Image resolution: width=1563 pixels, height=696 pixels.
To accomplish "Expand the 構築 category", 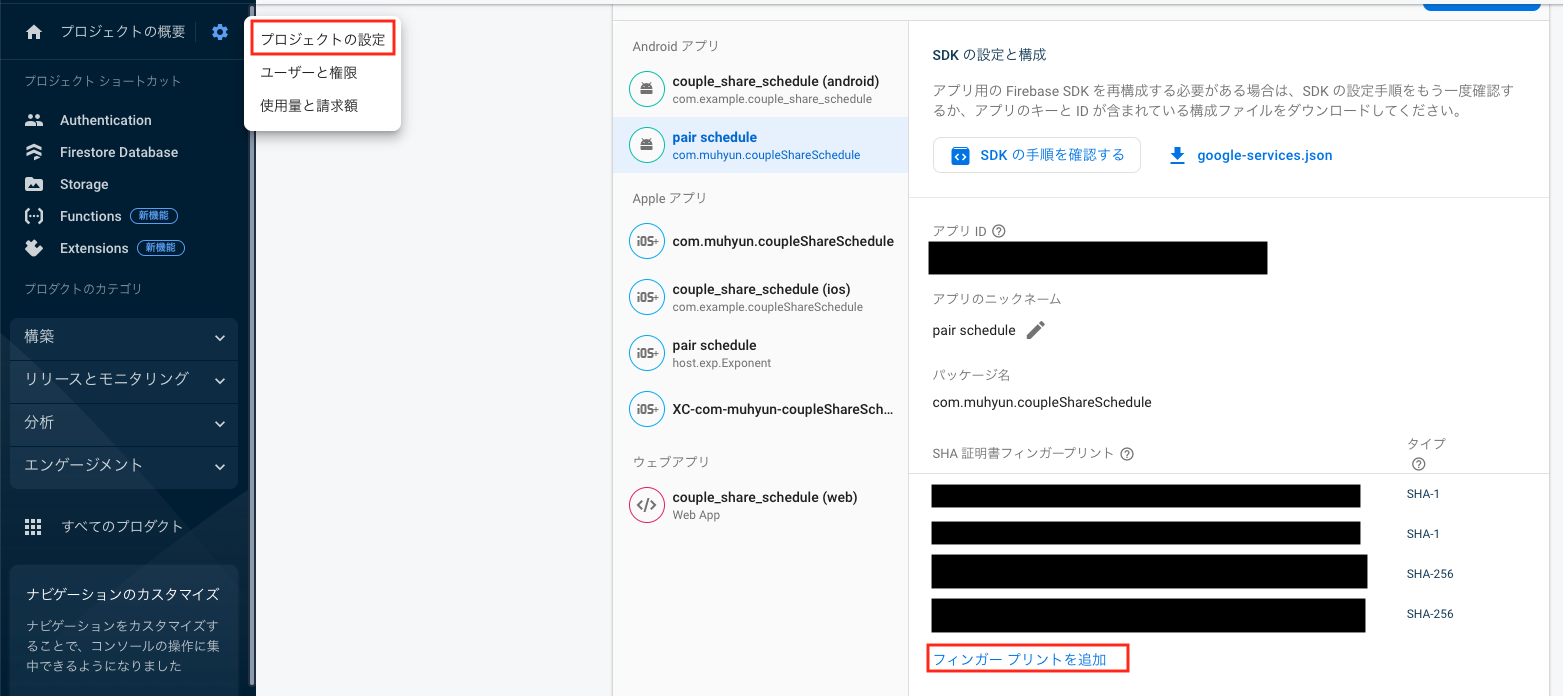I will tap(124, 338).
